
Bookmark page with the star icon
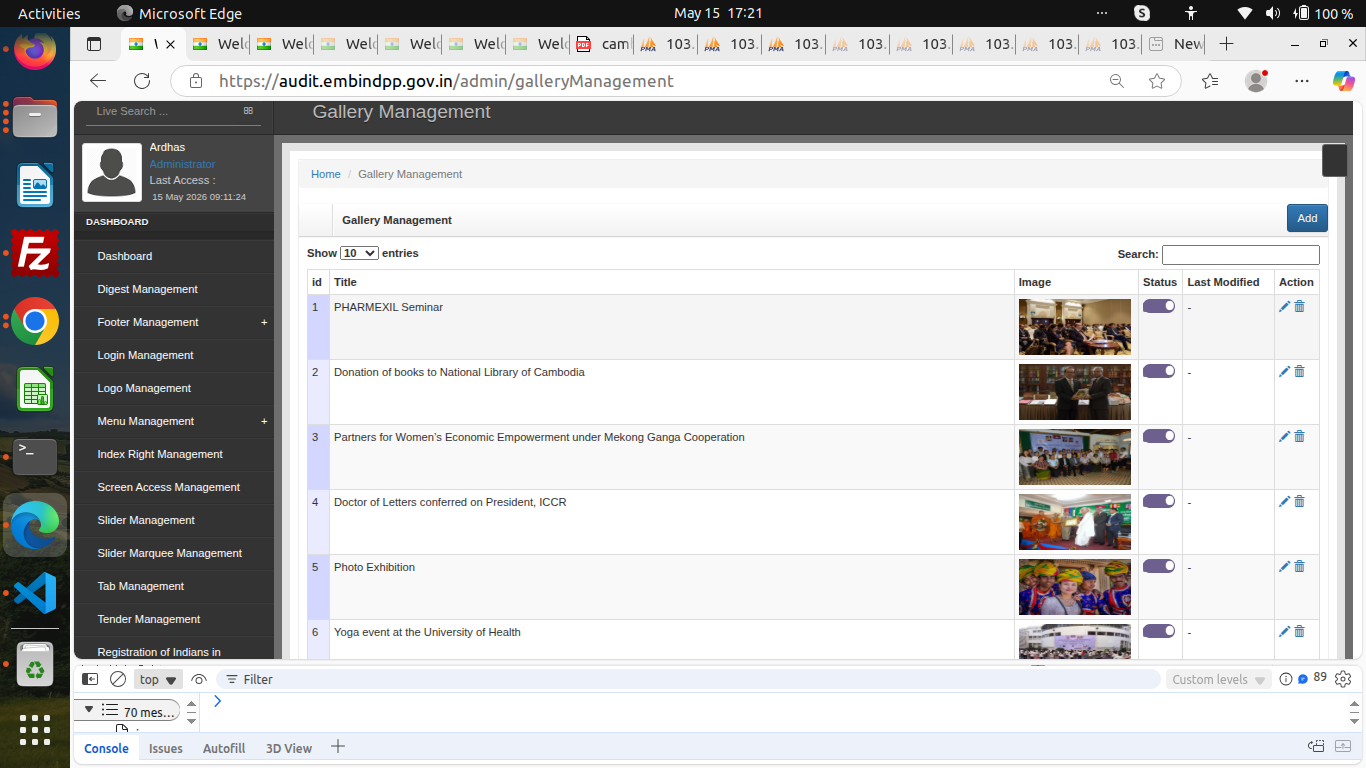pyautogui.click(x=1157, y=81)
